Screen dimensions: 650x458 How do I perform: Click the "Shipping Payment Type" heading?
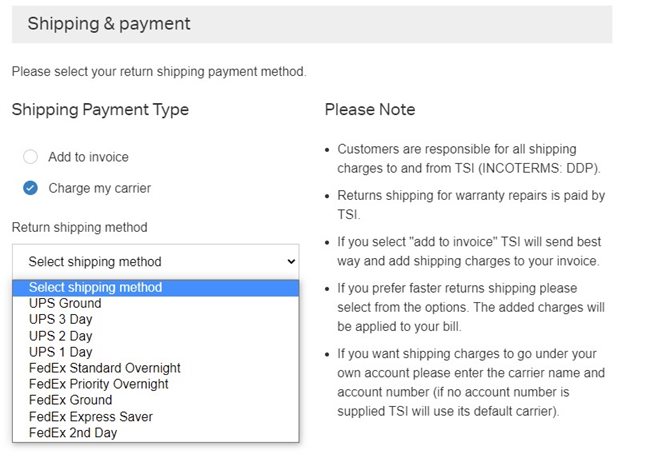[100, 109]
